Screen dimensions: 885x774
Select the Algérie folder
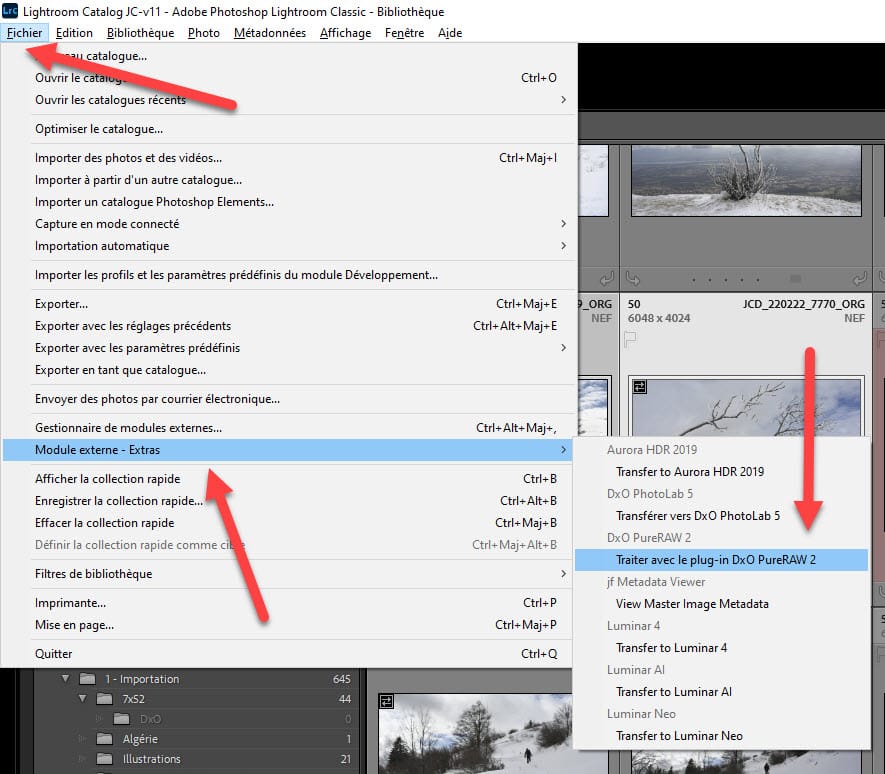point(194,739)
